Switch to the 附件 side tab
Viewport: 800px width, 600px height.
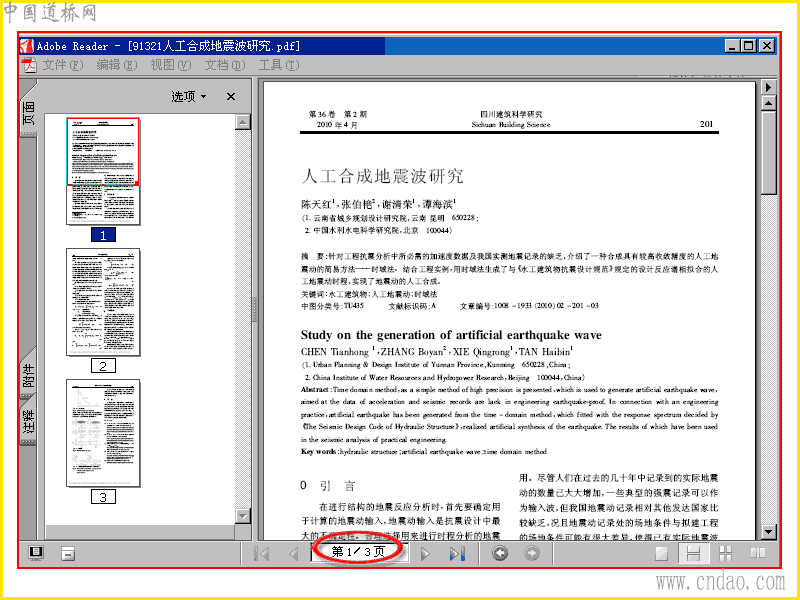(x=29, y=375)
